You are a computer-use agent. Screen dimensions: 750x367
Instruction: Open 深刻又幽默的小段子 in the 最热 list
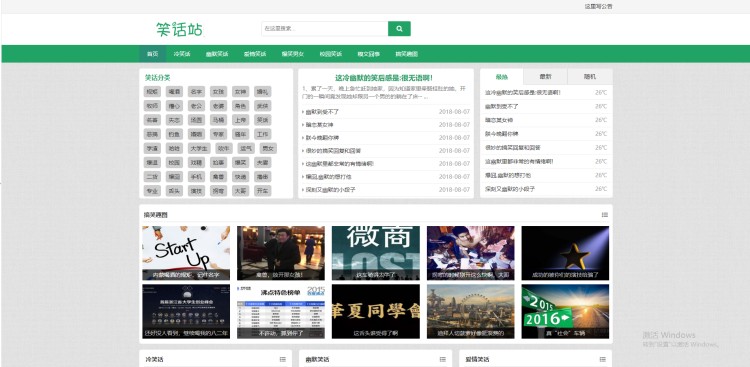(509, 189)
